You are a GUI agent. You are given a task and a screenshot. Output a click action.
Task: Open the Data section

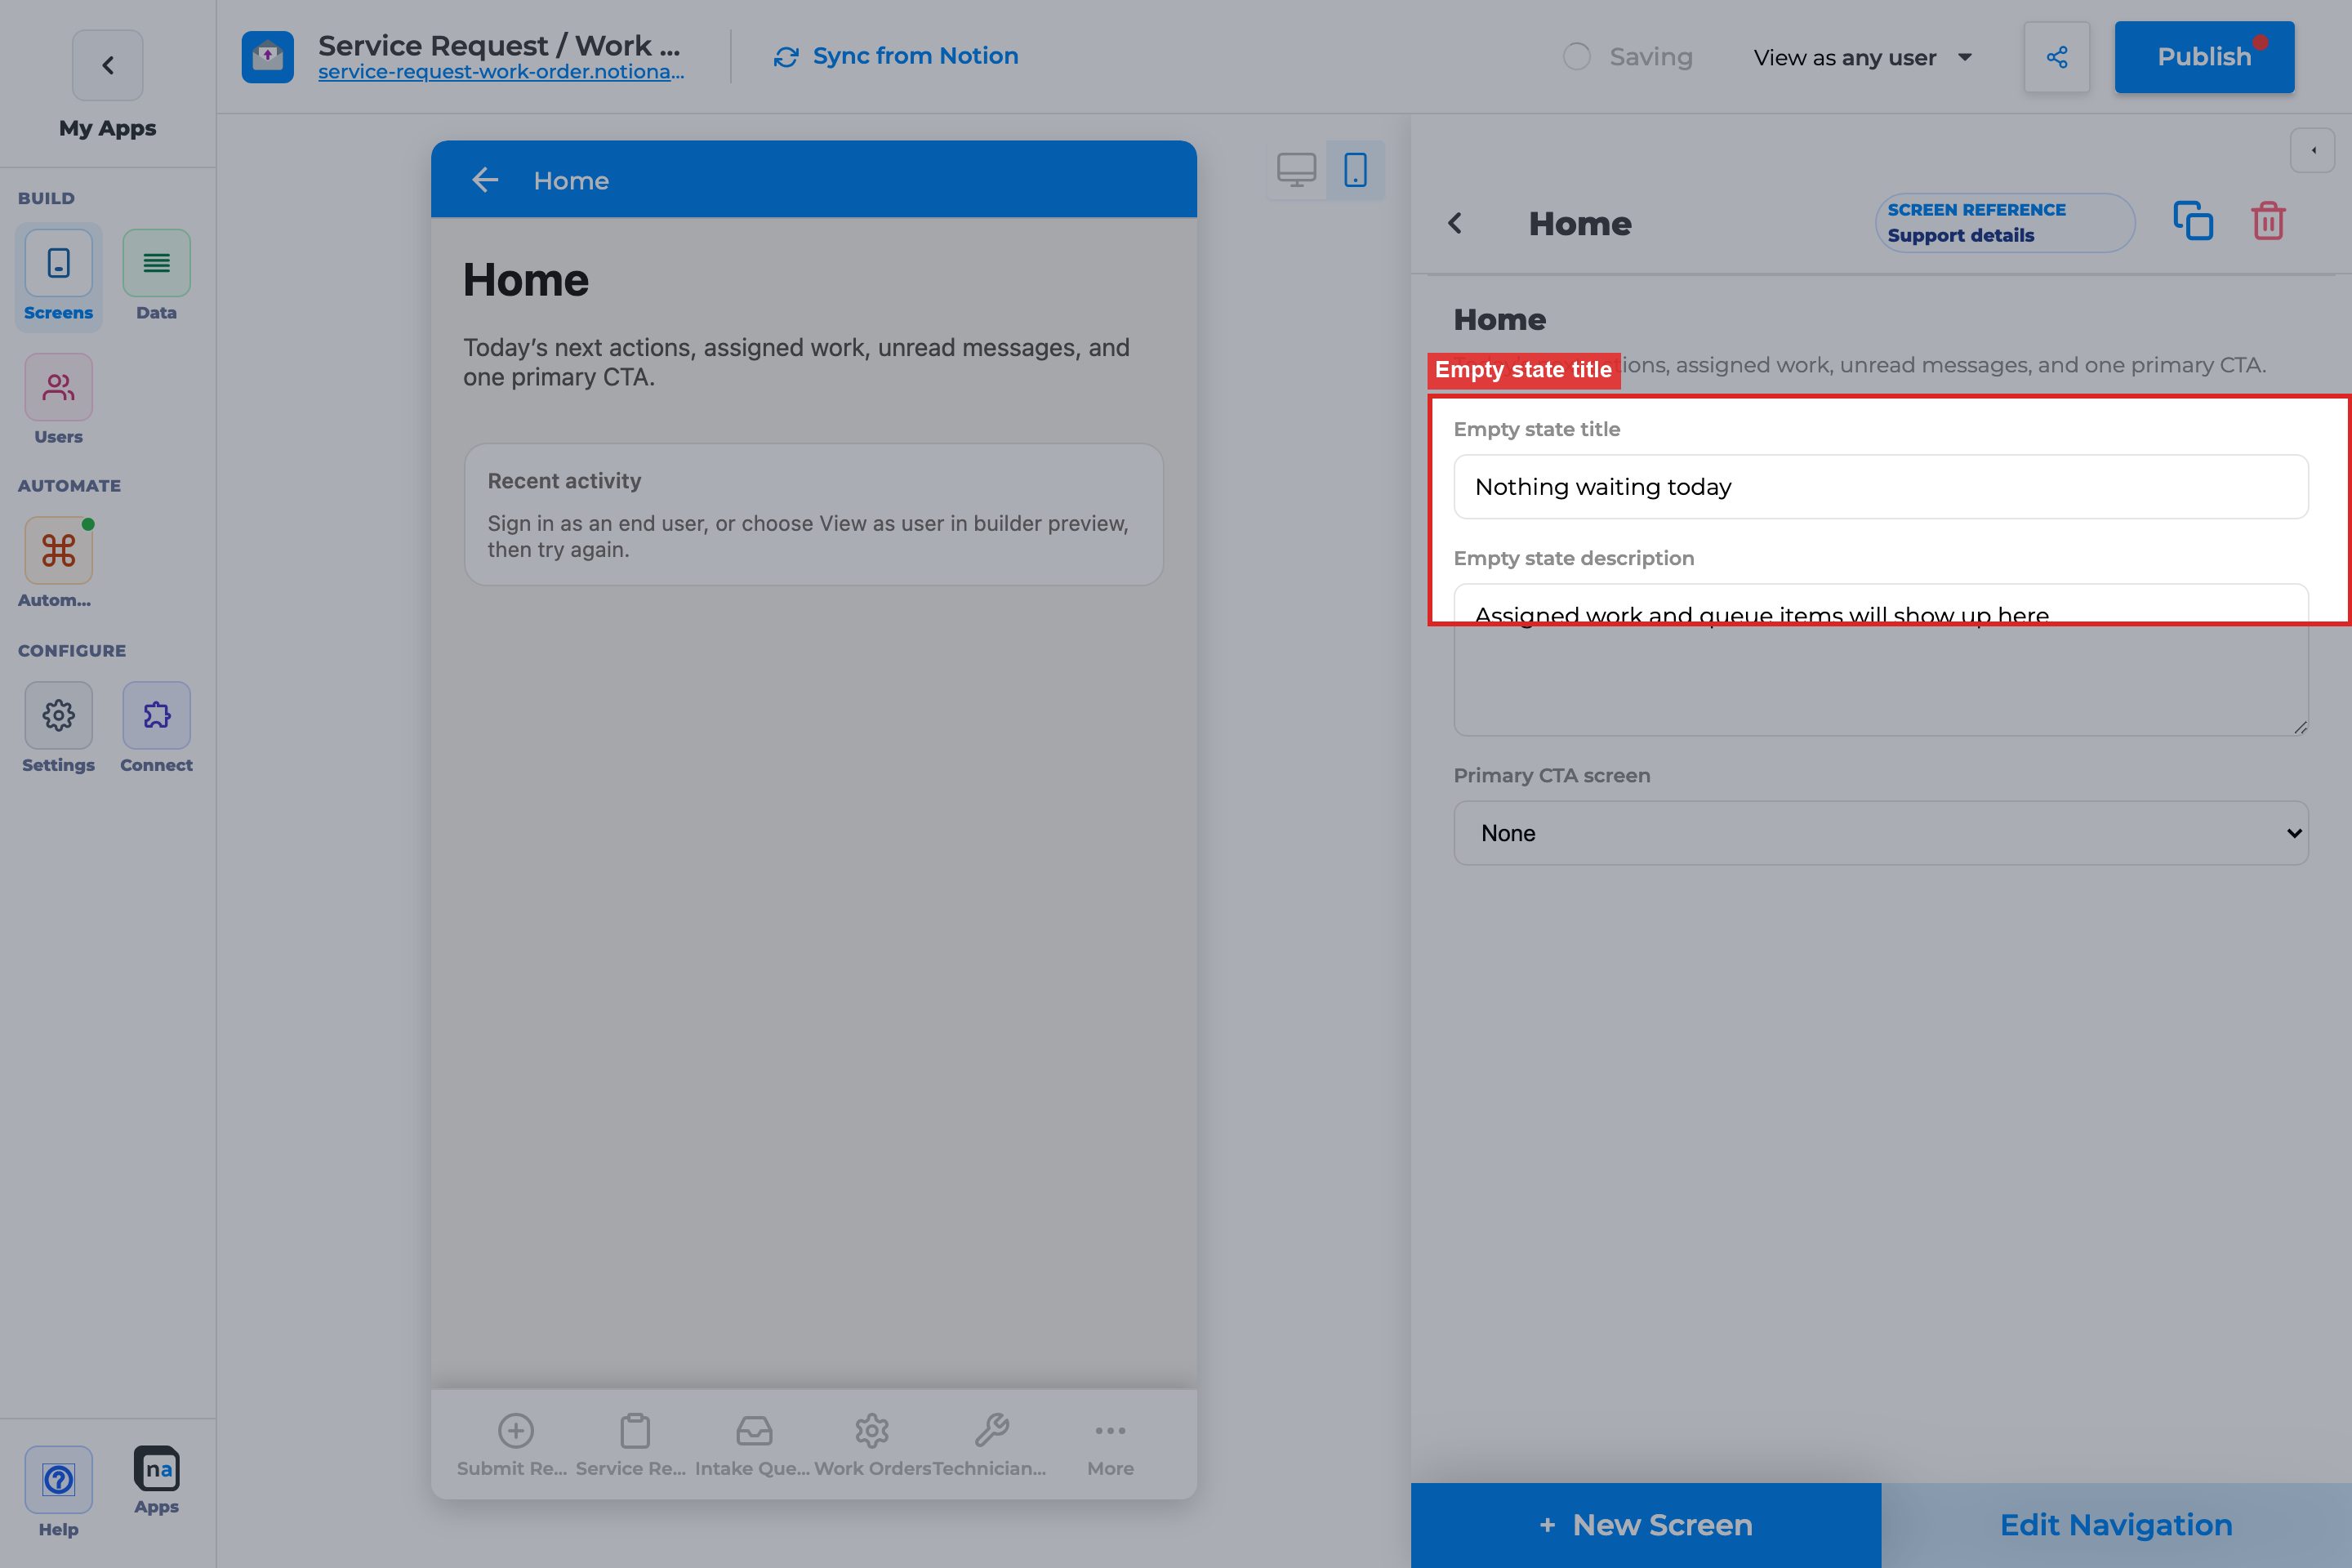pos(156,276)
